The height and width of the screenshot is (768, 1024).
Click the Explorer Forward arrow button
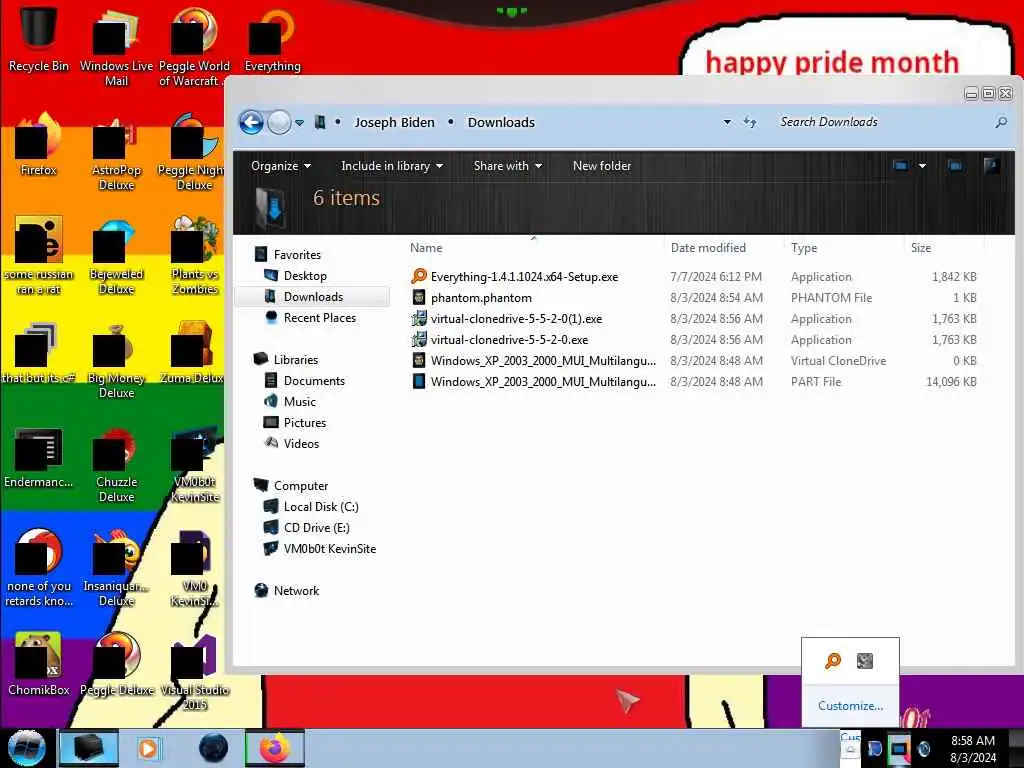click(280, 122)
